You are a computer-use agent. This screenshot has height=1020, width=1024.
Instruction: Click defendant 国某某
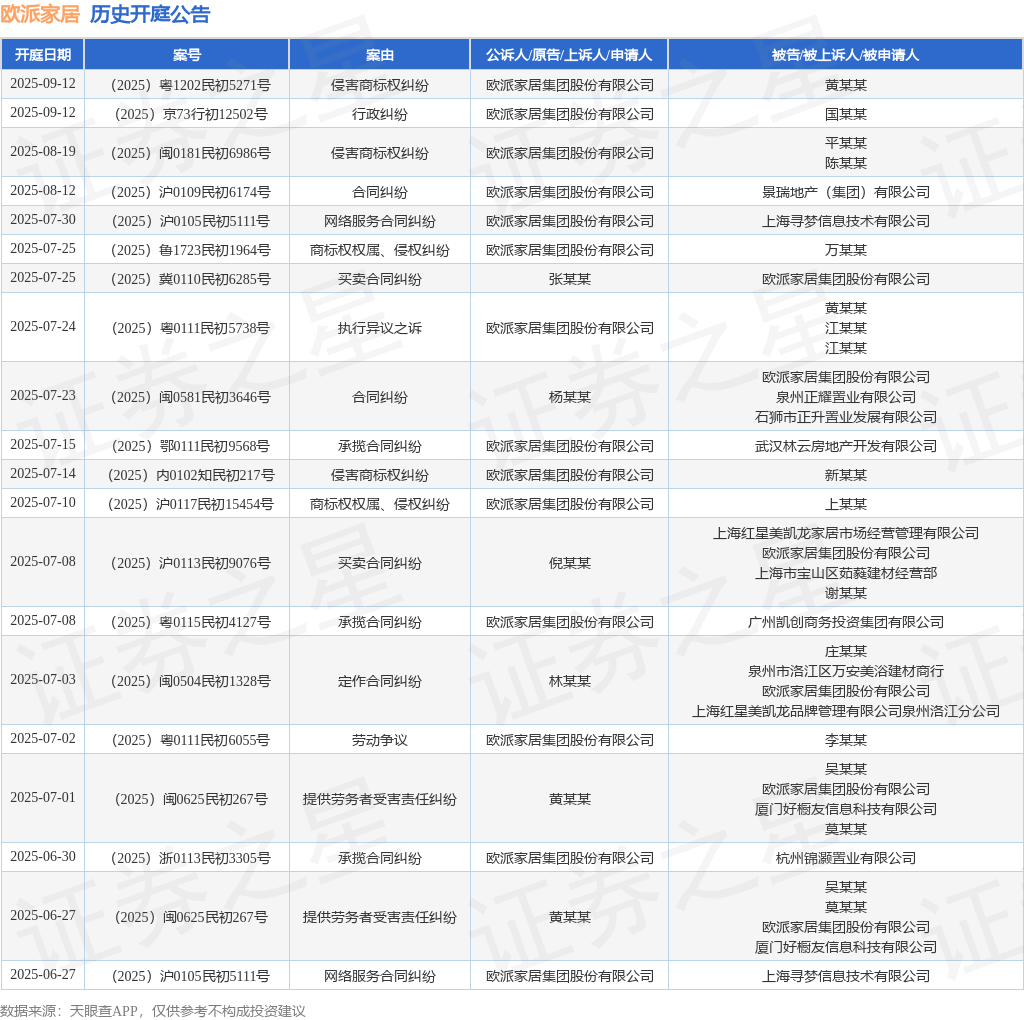pos(846,114)
